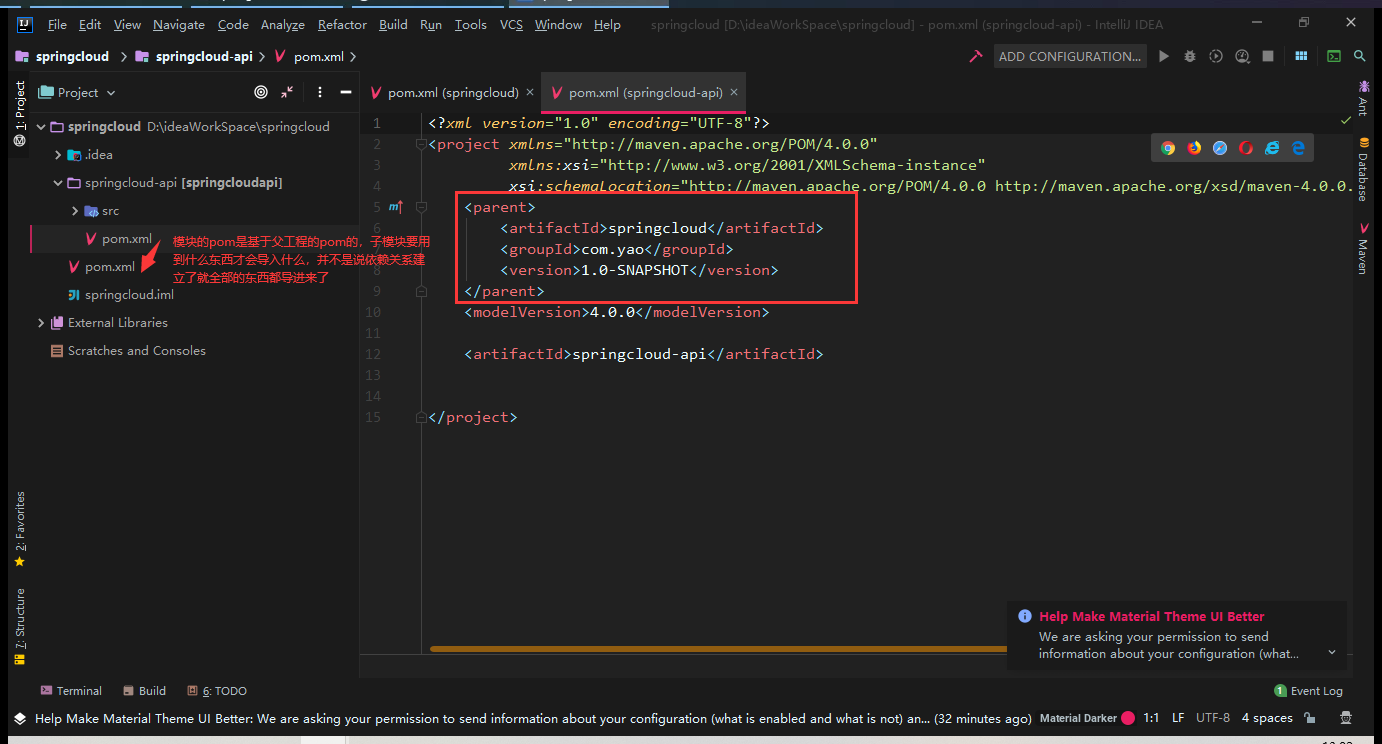
Task: Toggle the 6: TODO tool window button
Action: pos(217,691)
